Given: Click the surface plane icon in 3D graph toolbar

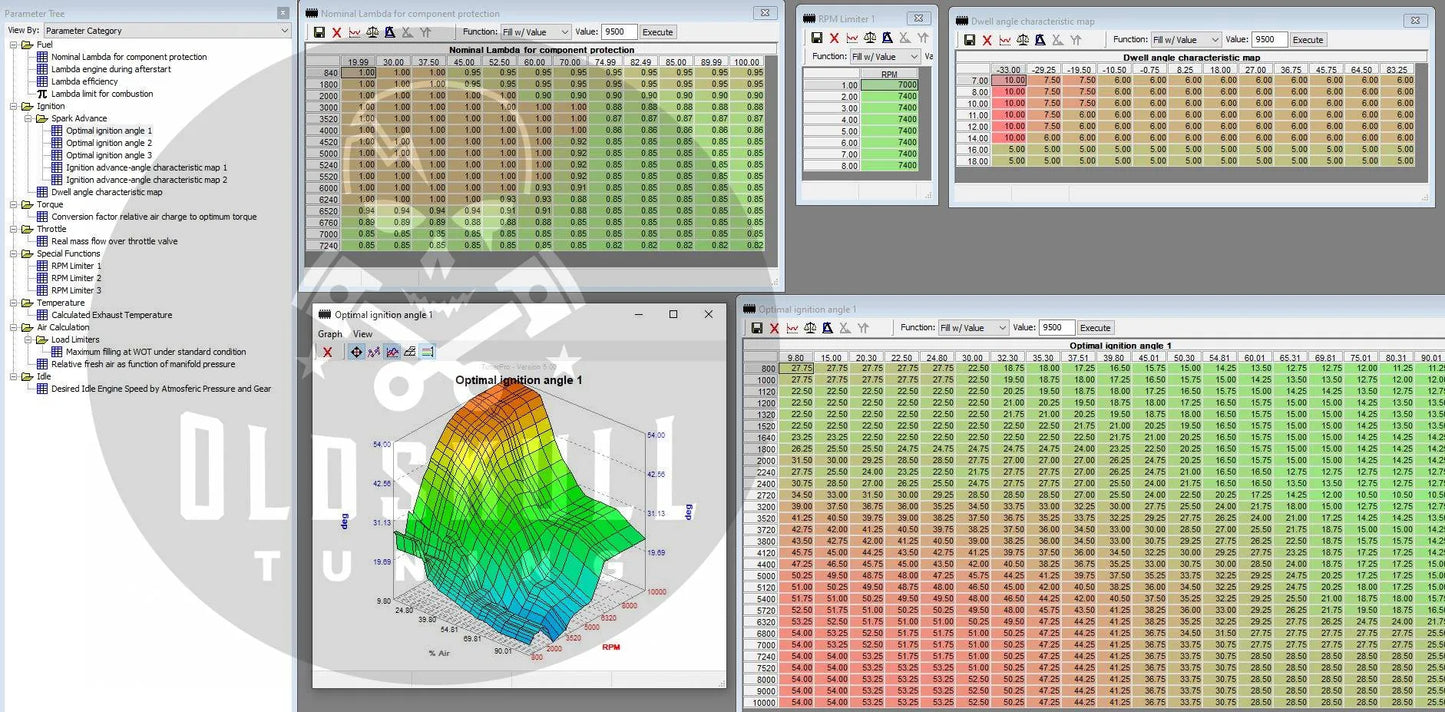Looking at the screenshot, I should pyautogui.click(x=410, y=352).
